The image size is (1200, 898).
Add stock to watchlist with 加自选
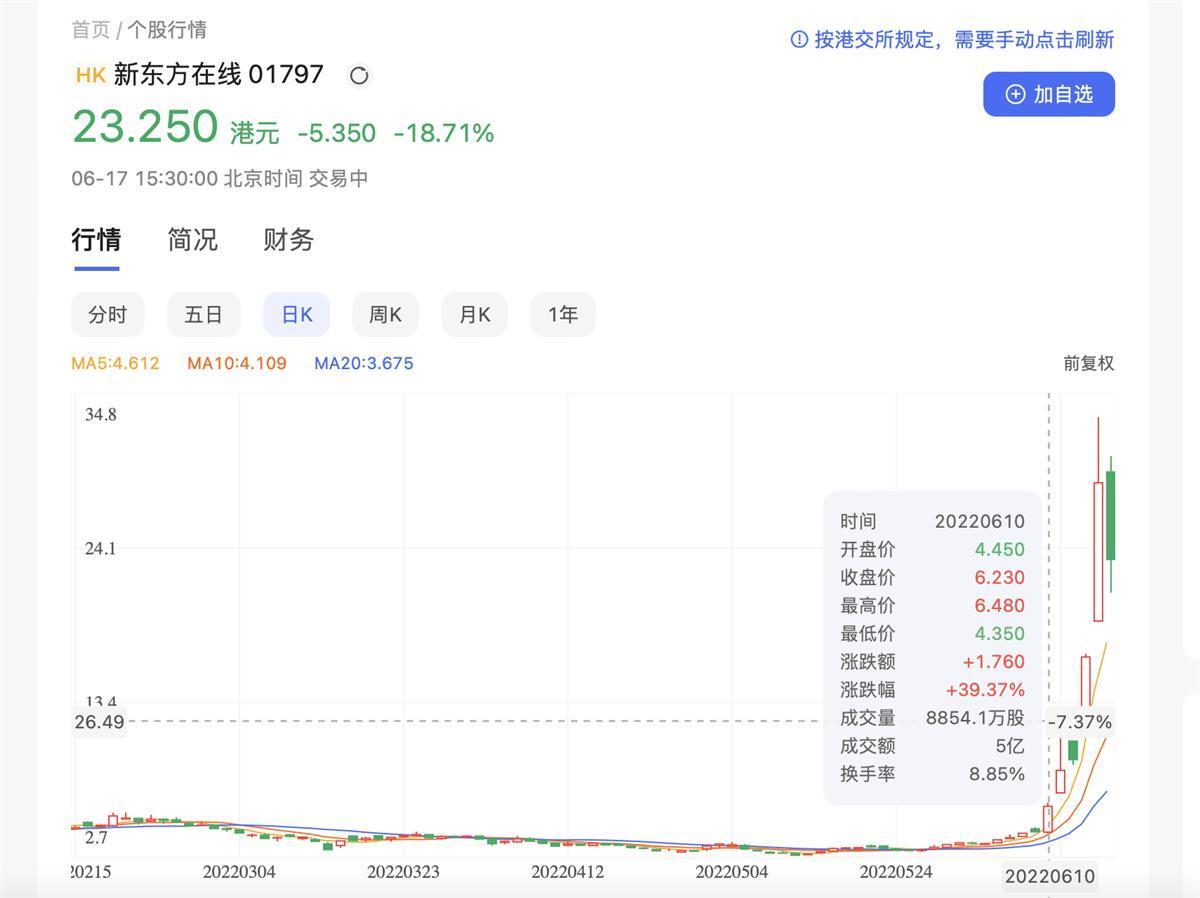tap(1048, 94)
